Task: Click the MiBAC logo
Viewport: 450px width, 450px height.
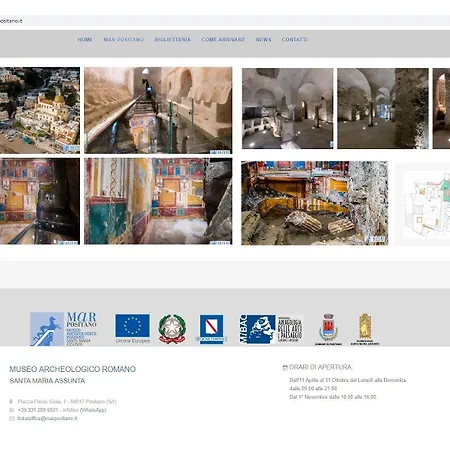Action: coord(258,329)
